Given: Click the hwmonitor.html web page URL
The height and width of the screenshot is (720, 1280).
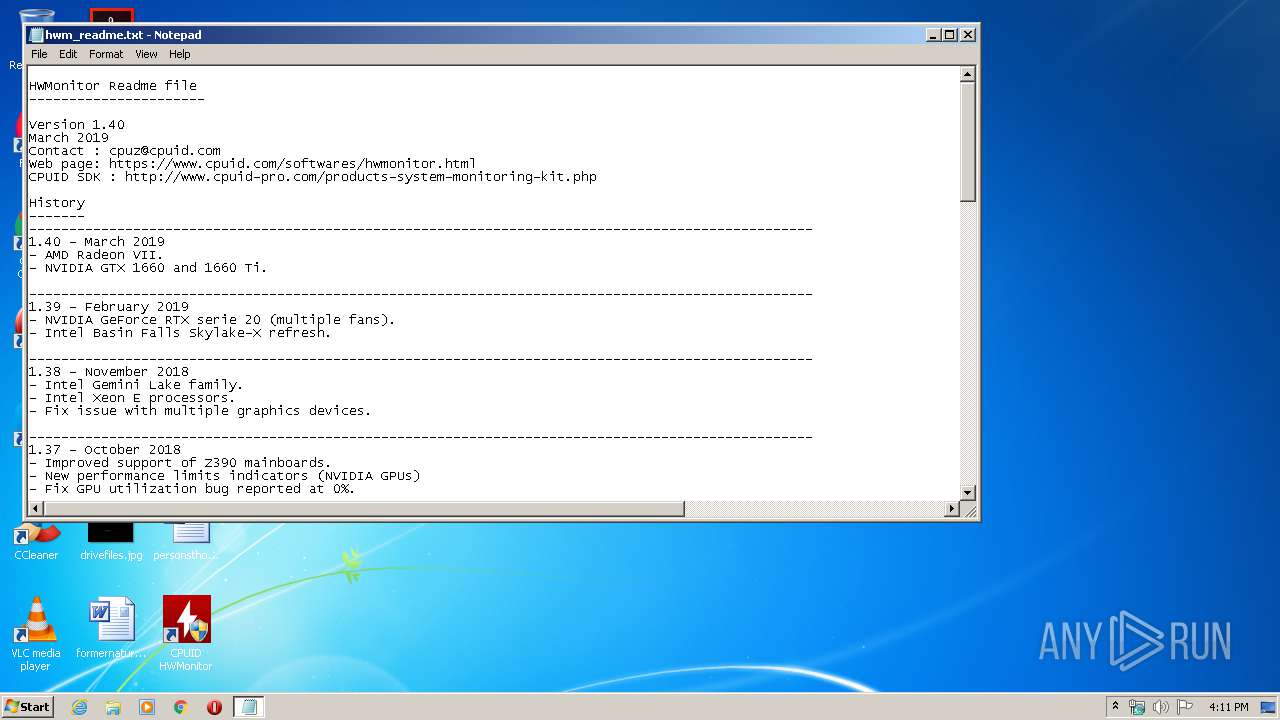Looking at the screenshot, I should [x=292, y=164].
